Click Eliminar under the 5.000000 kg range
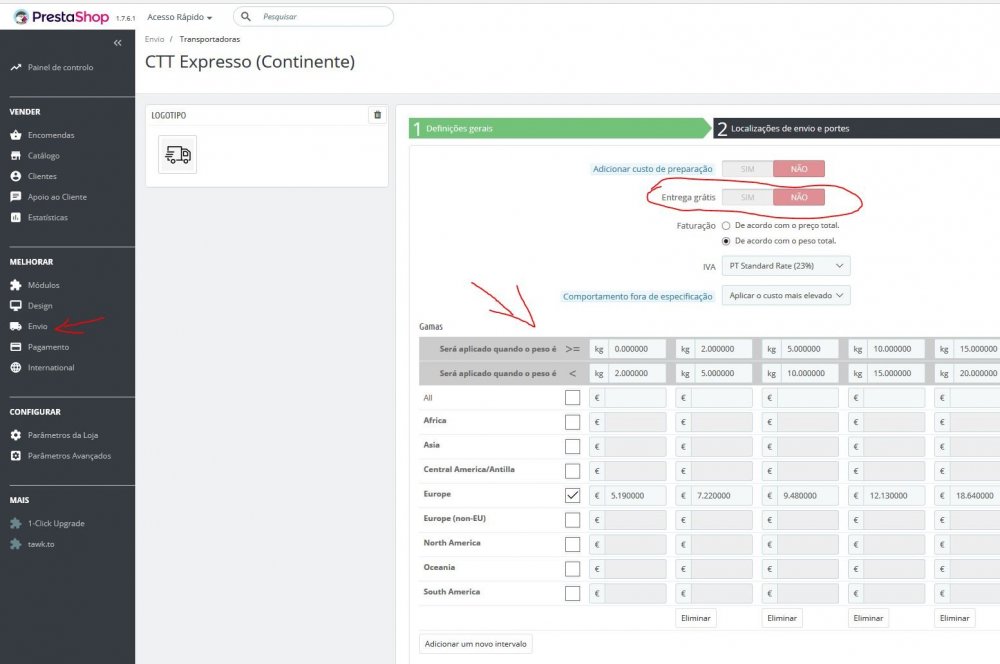 [782, 618]
